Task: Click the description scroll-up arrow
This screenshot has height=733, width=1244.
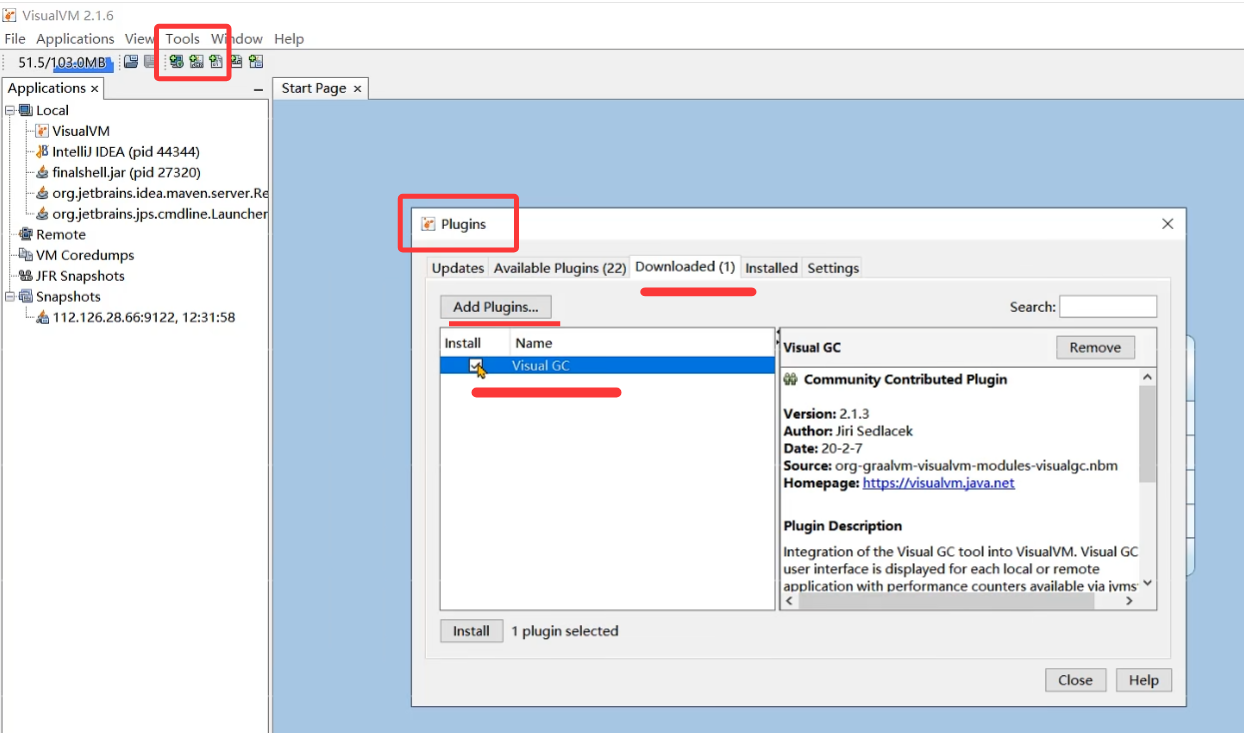Action: 1147,377
